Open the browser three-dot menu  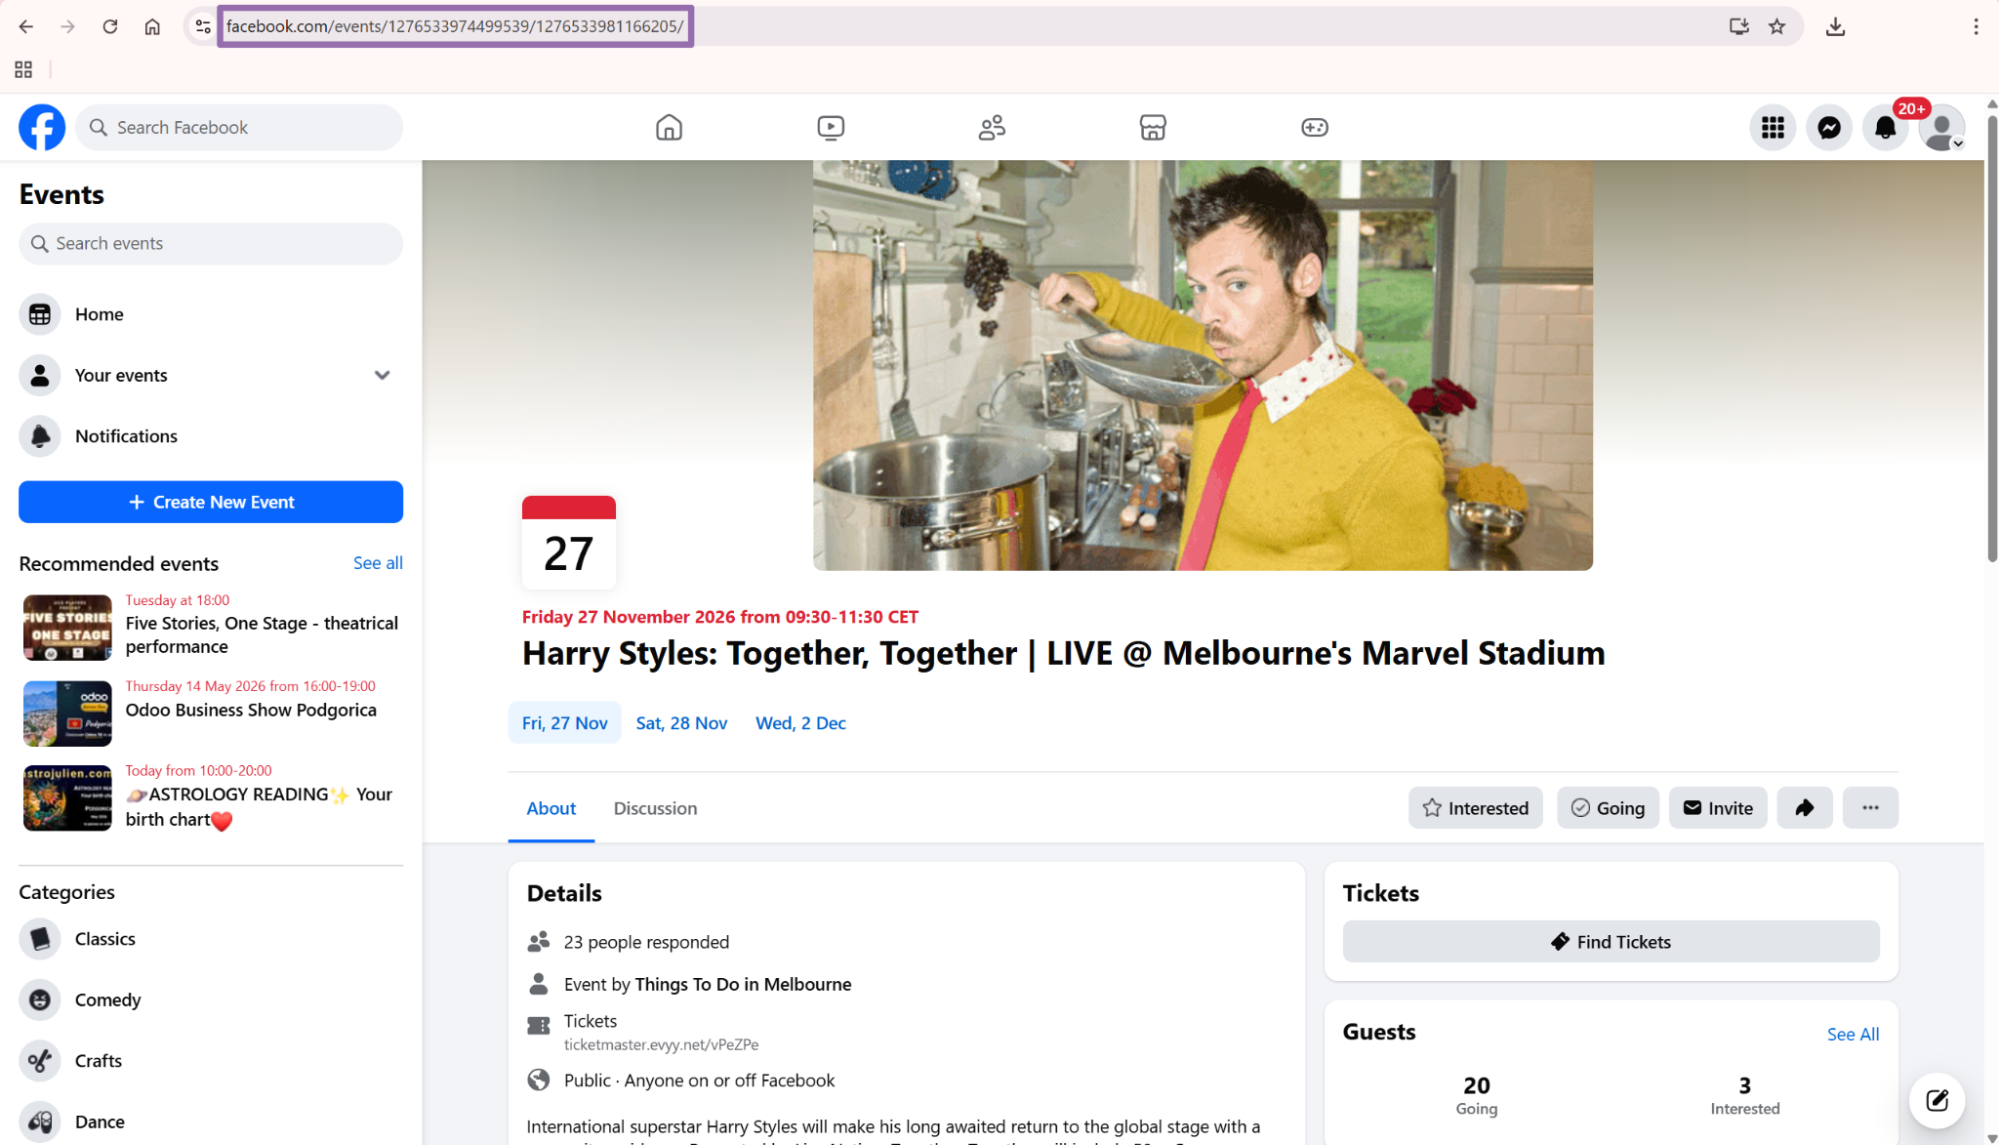1976,27
